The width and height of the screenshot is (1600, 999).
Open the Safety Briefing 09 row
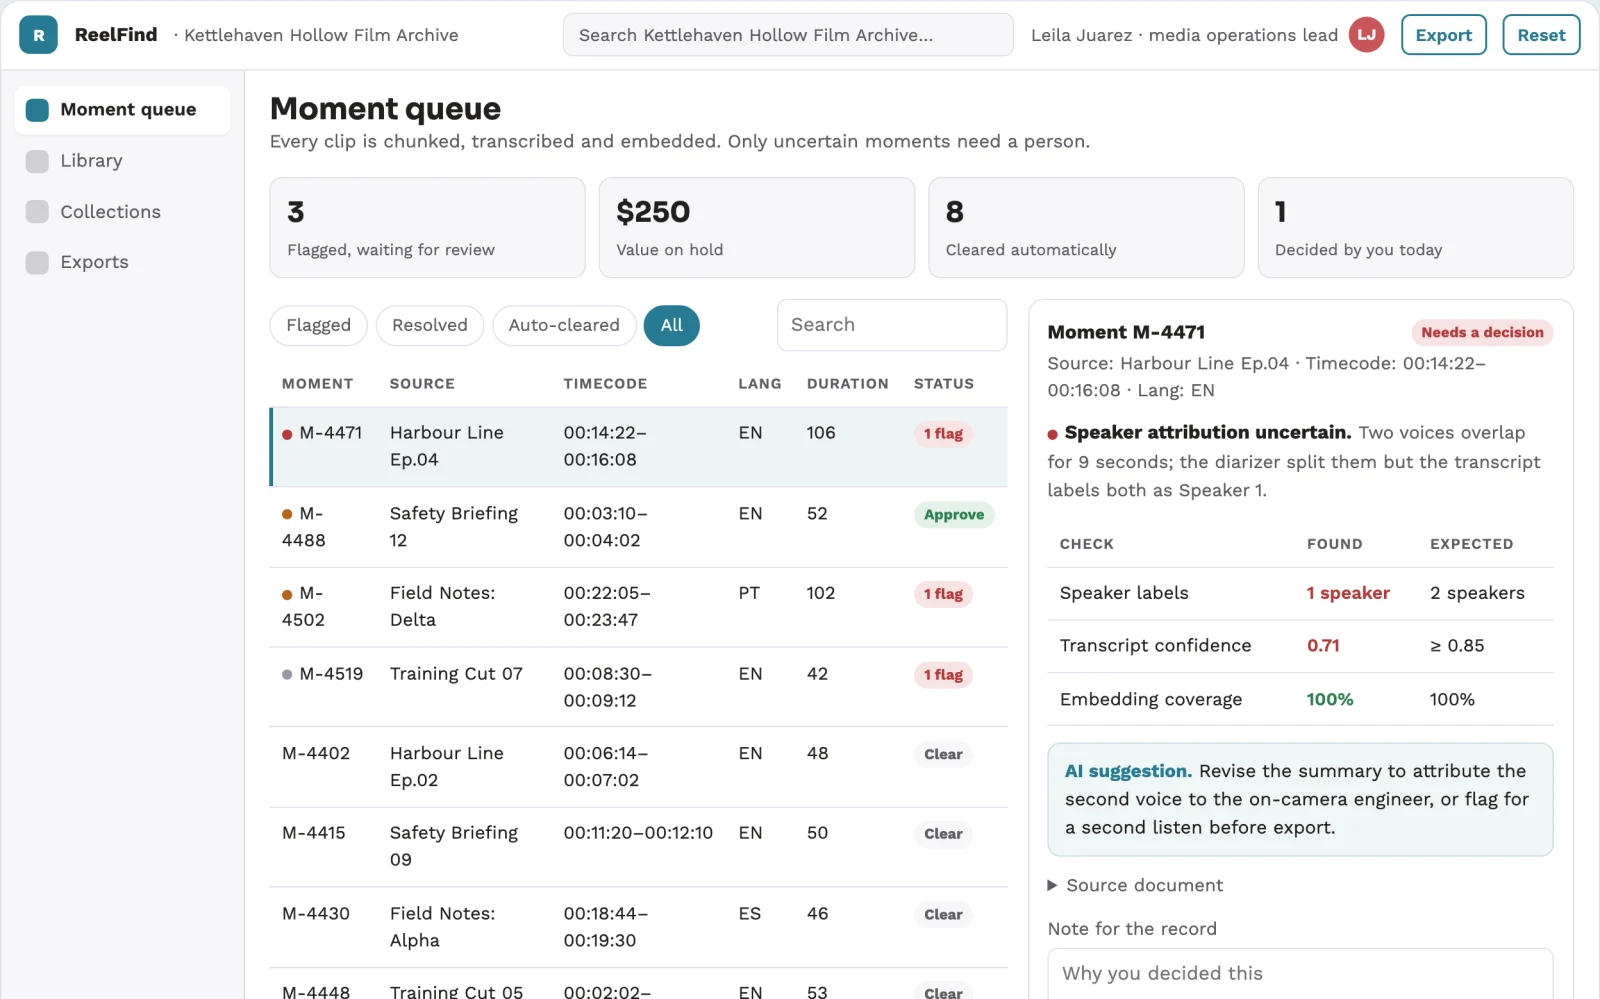[x=639, y=847]
